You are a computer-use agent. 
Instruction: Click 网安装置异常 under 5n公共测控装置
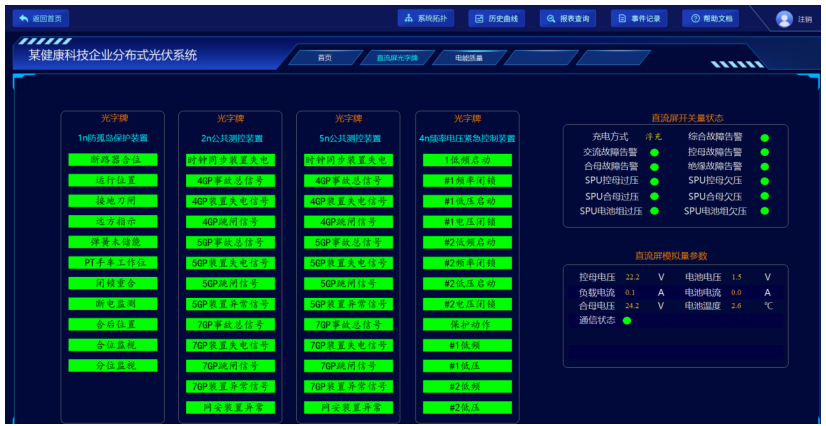[348, 407]
